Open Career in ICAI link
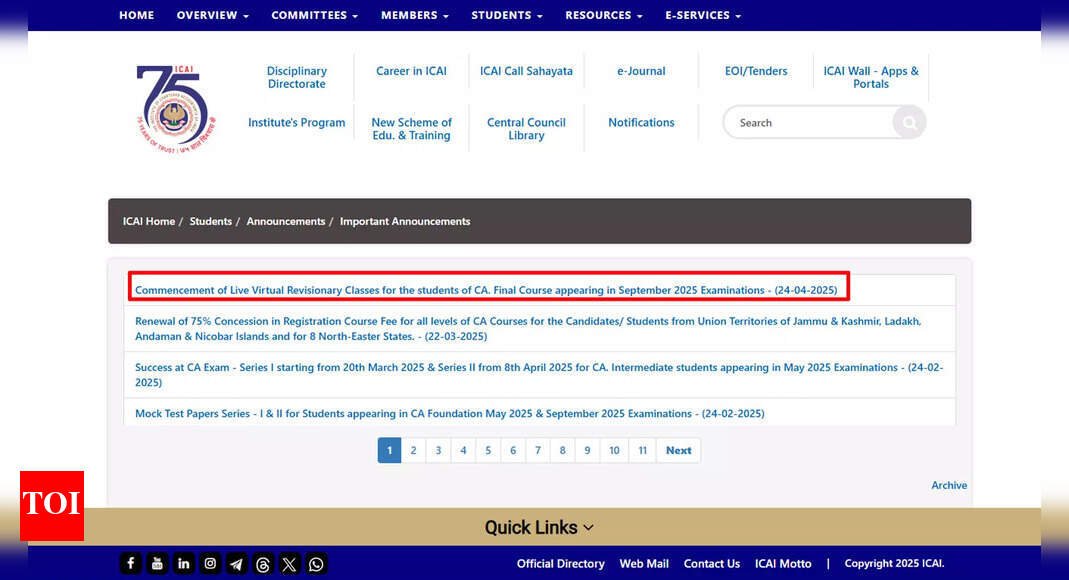 [411, 71]
